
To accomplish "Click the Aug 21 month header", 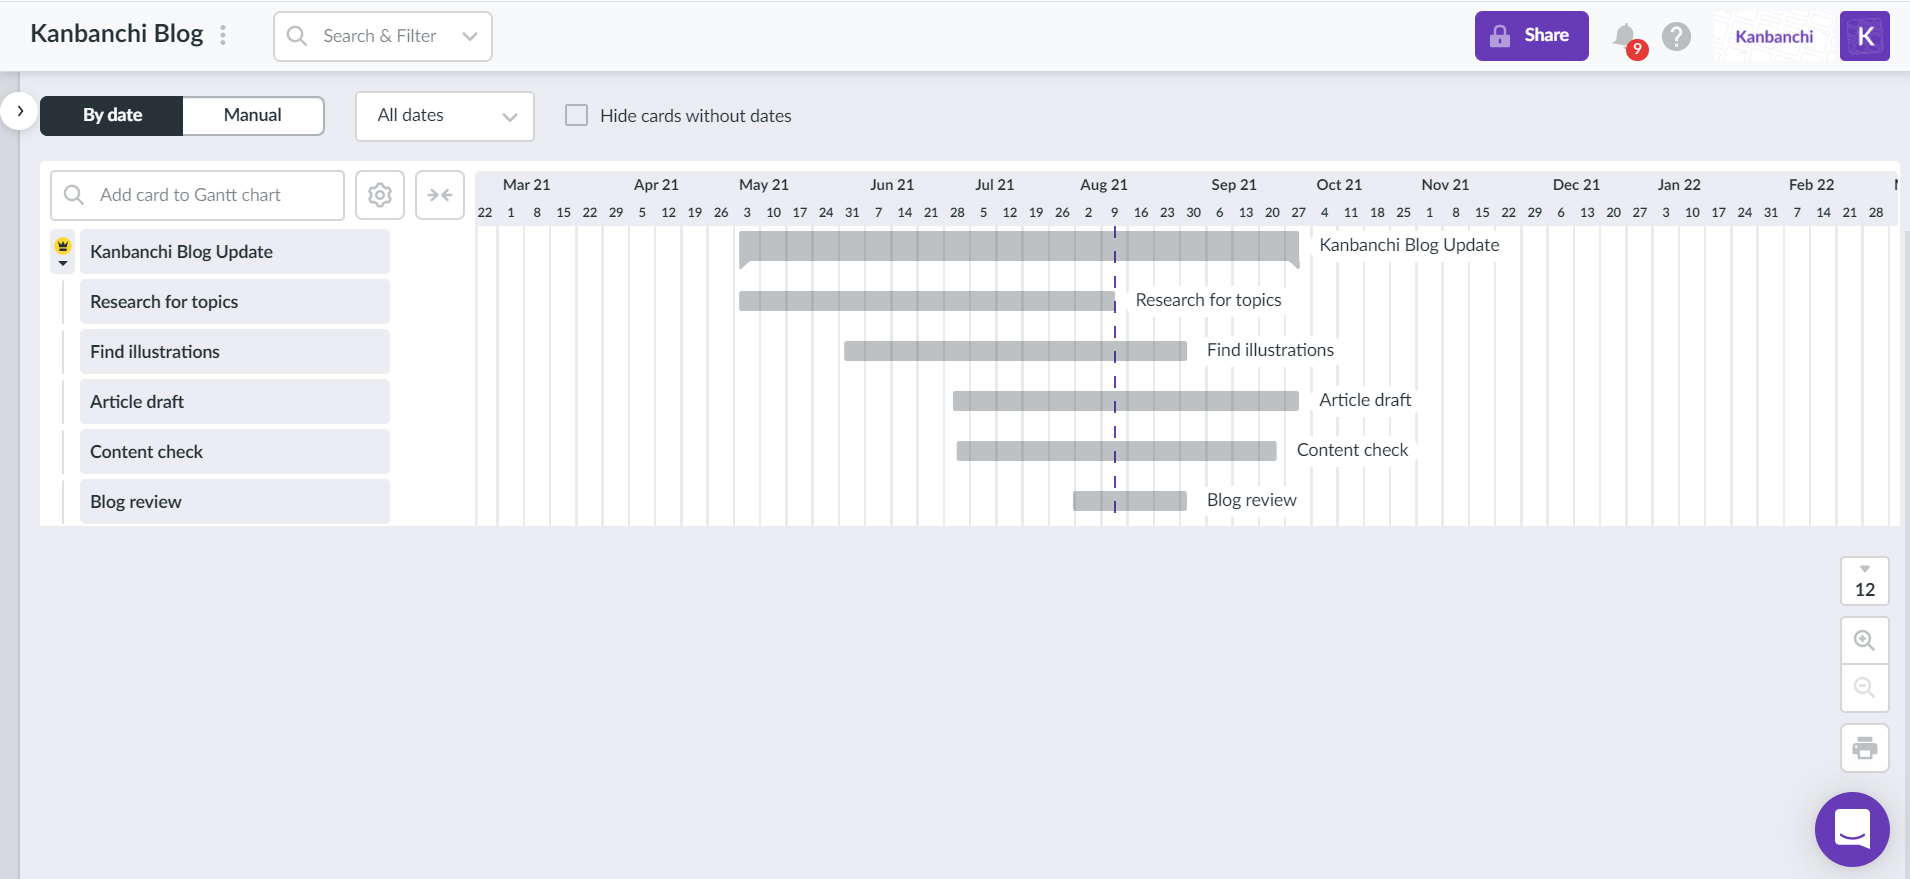I will point(1104,185).
